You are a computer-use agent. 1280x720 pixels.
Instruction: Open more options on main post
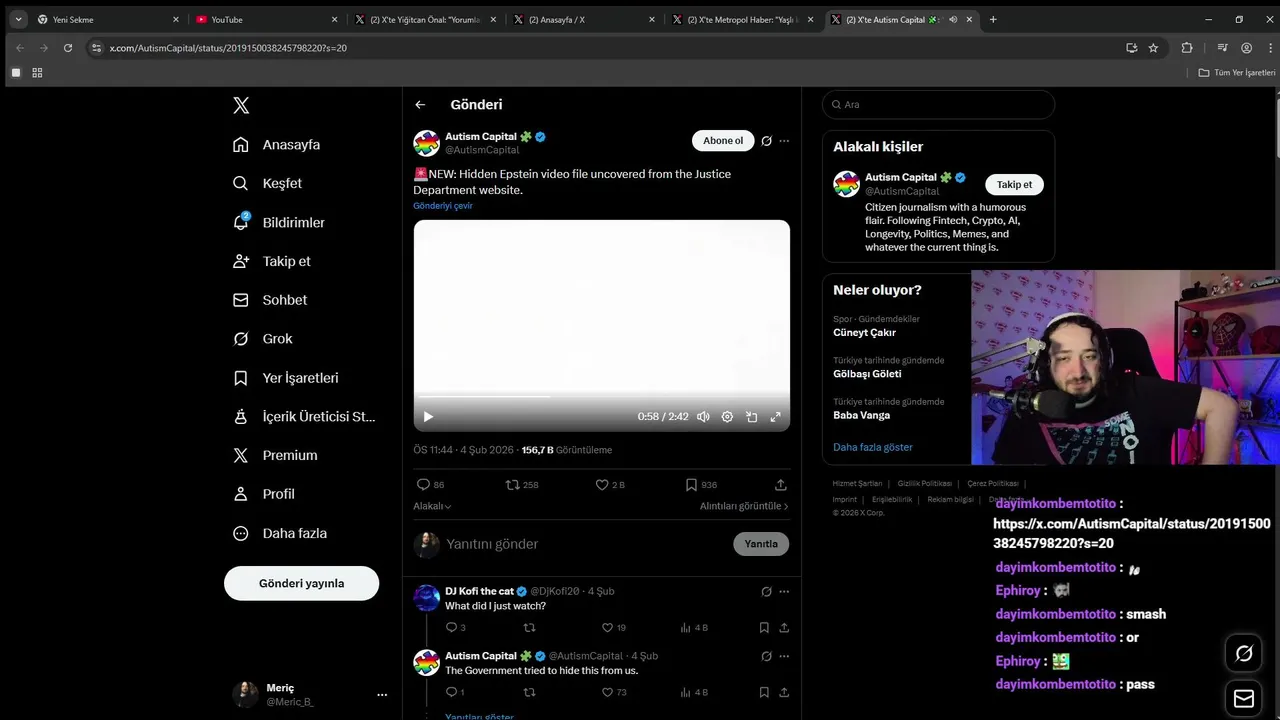pyautogui.click(x=784, y=141)
